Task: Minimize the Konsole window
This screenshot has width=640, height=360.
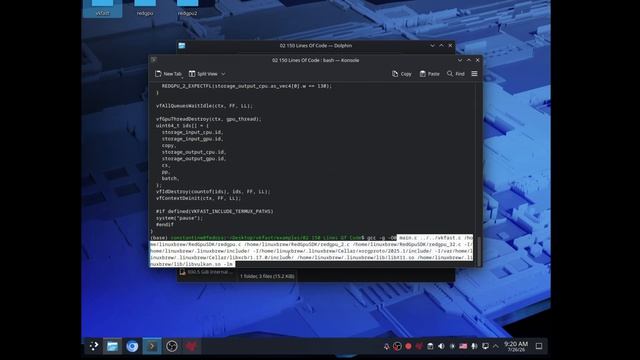Action: coord(460,60)
